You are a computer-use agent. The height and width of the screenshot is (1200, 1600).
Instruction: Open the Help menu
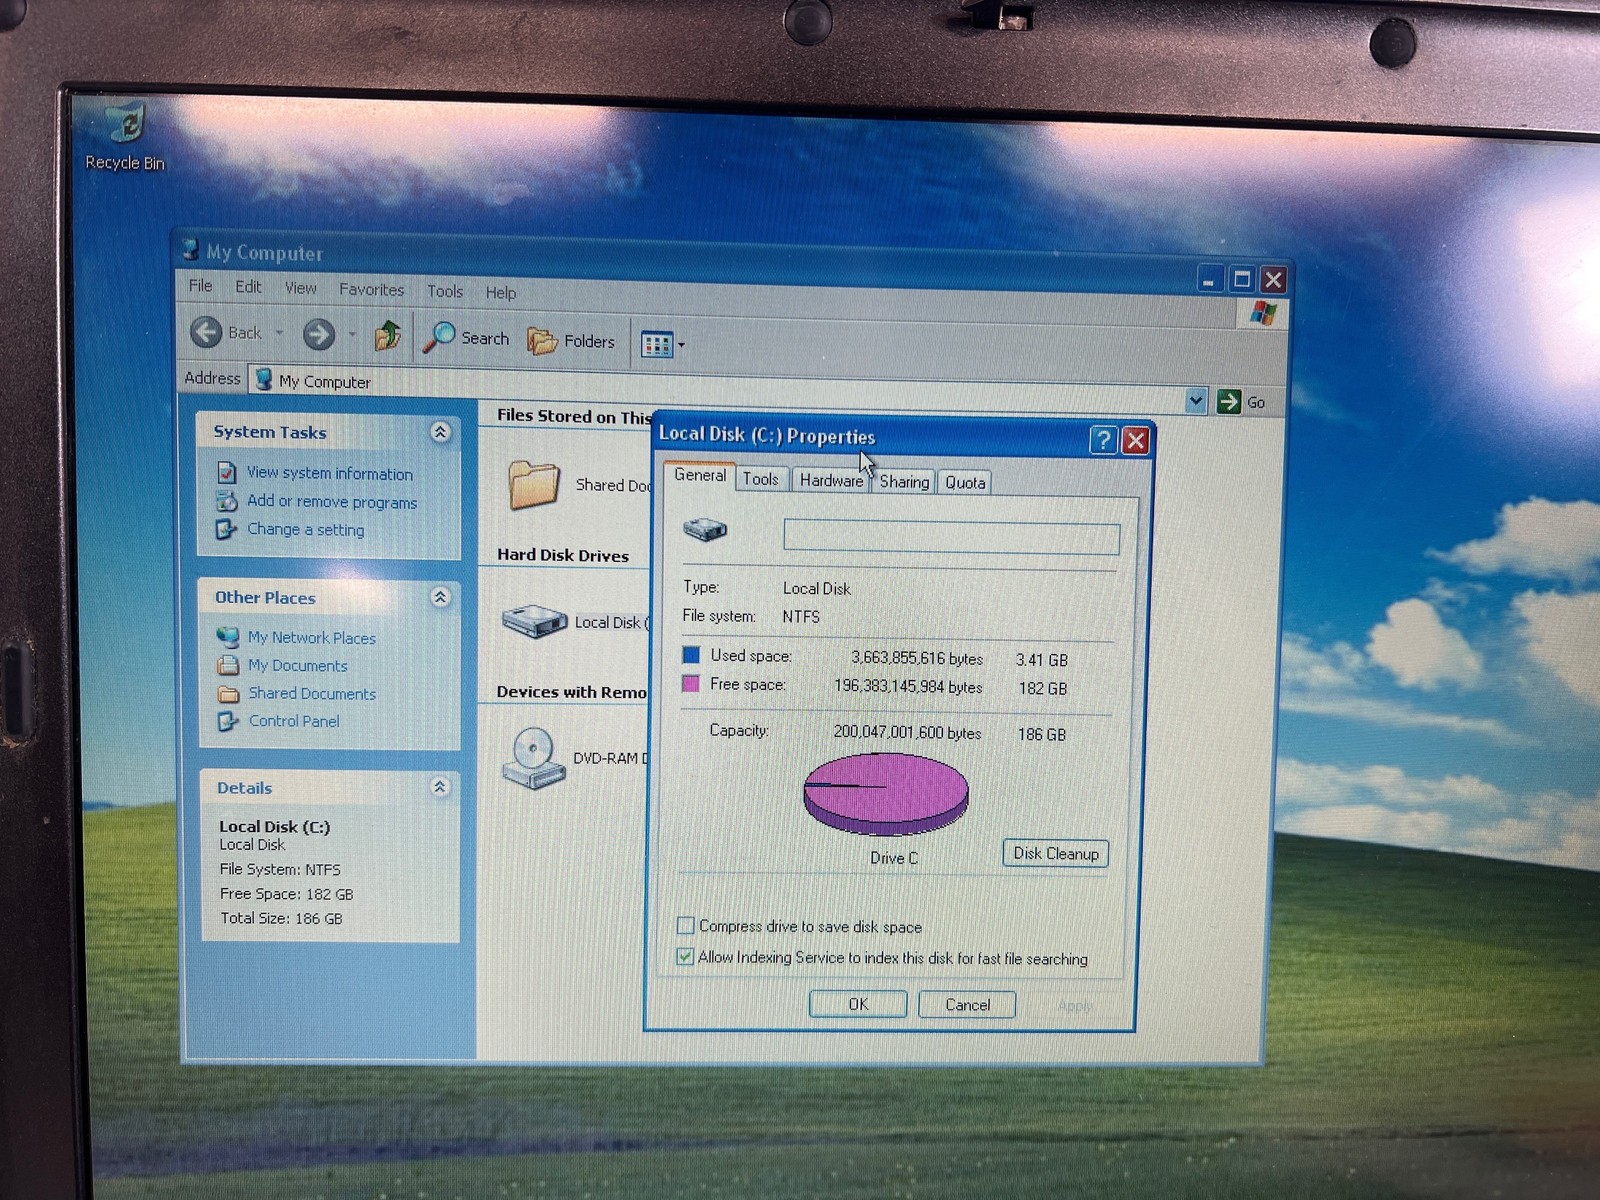tap(501, 293)
